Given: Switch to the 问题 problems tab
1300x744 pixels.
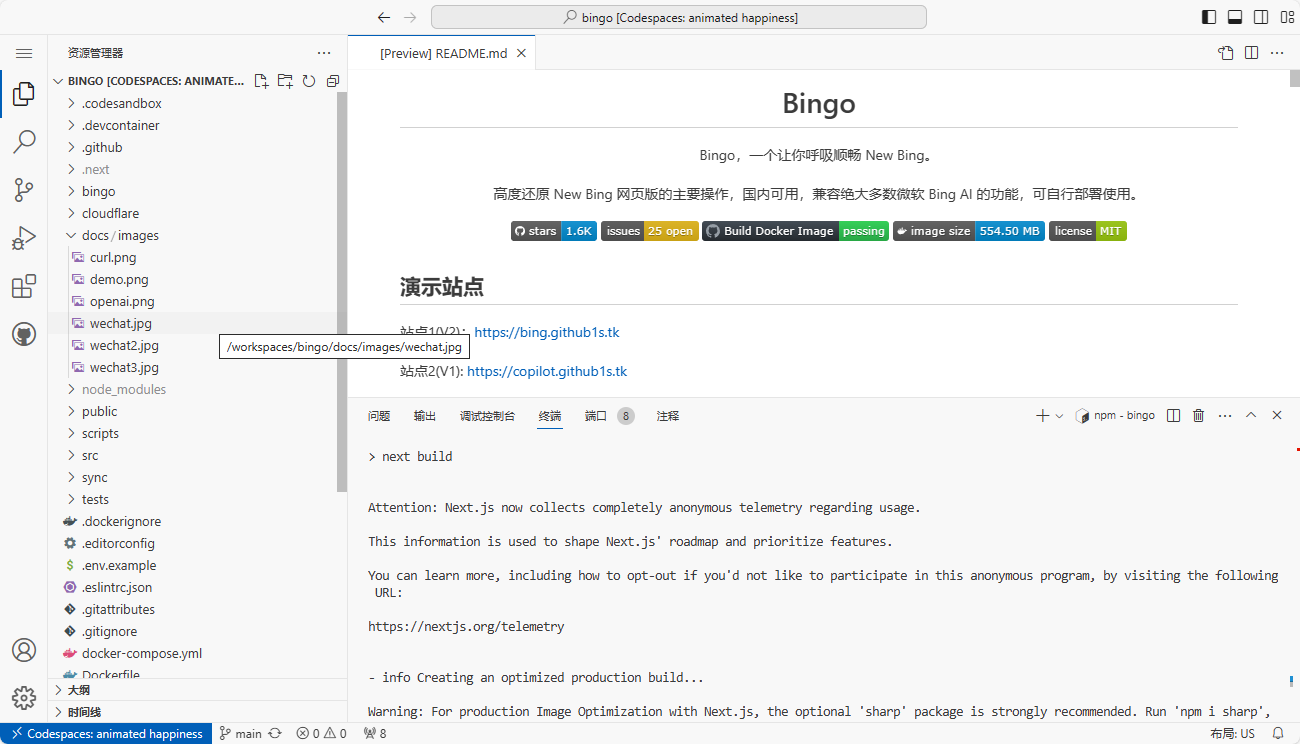Looking at the screenshot, I should (379, 416).
